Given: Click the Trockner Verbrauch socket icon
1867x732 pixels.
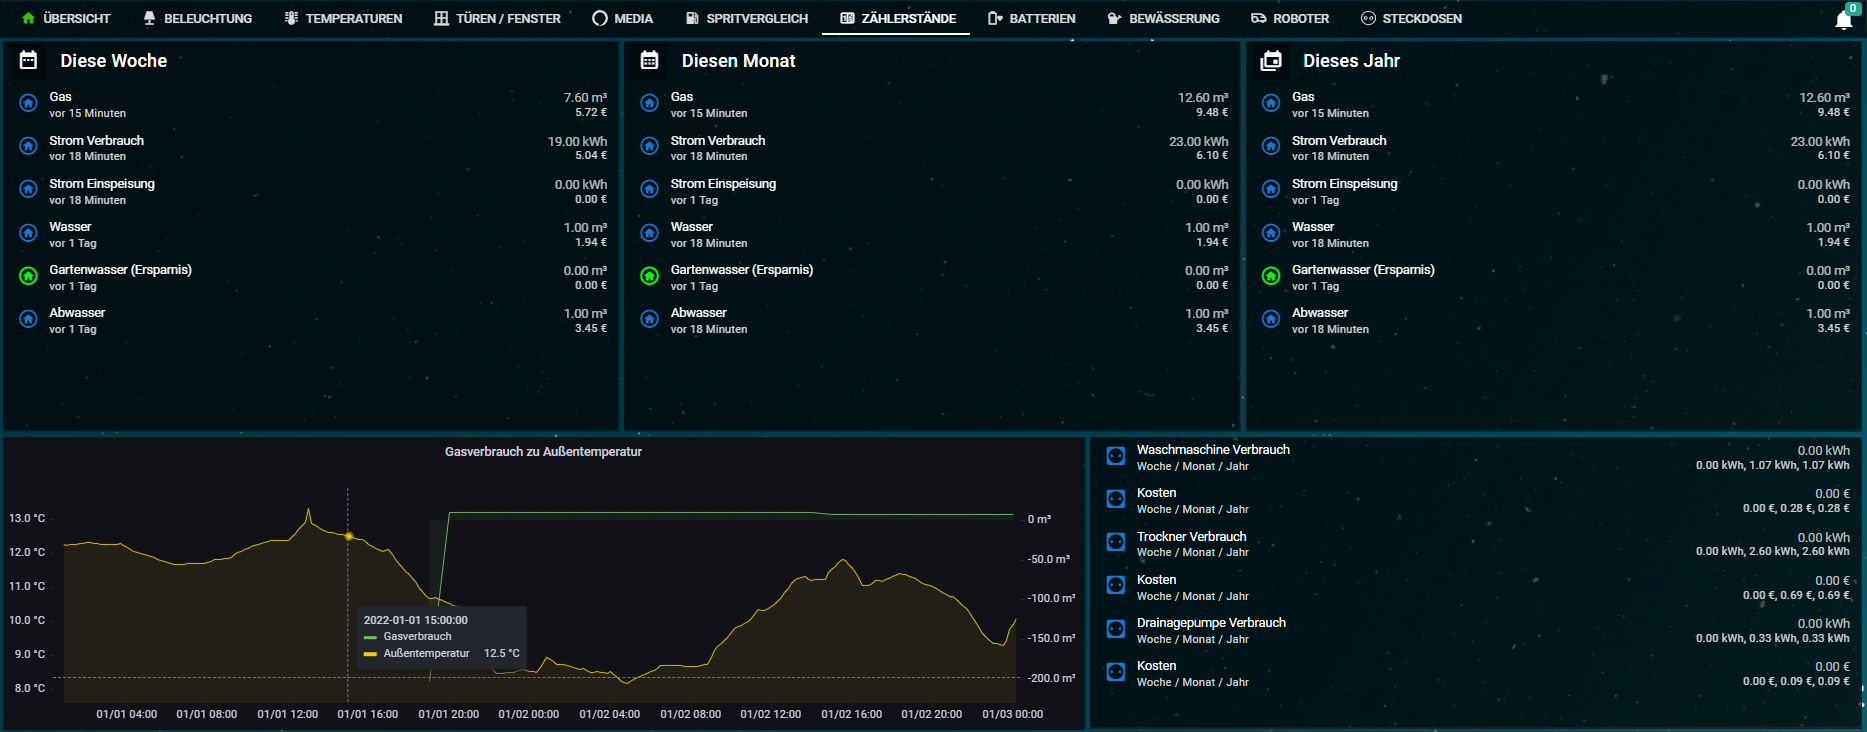Looking at the screenshot, I should [x=1116, y=542].
